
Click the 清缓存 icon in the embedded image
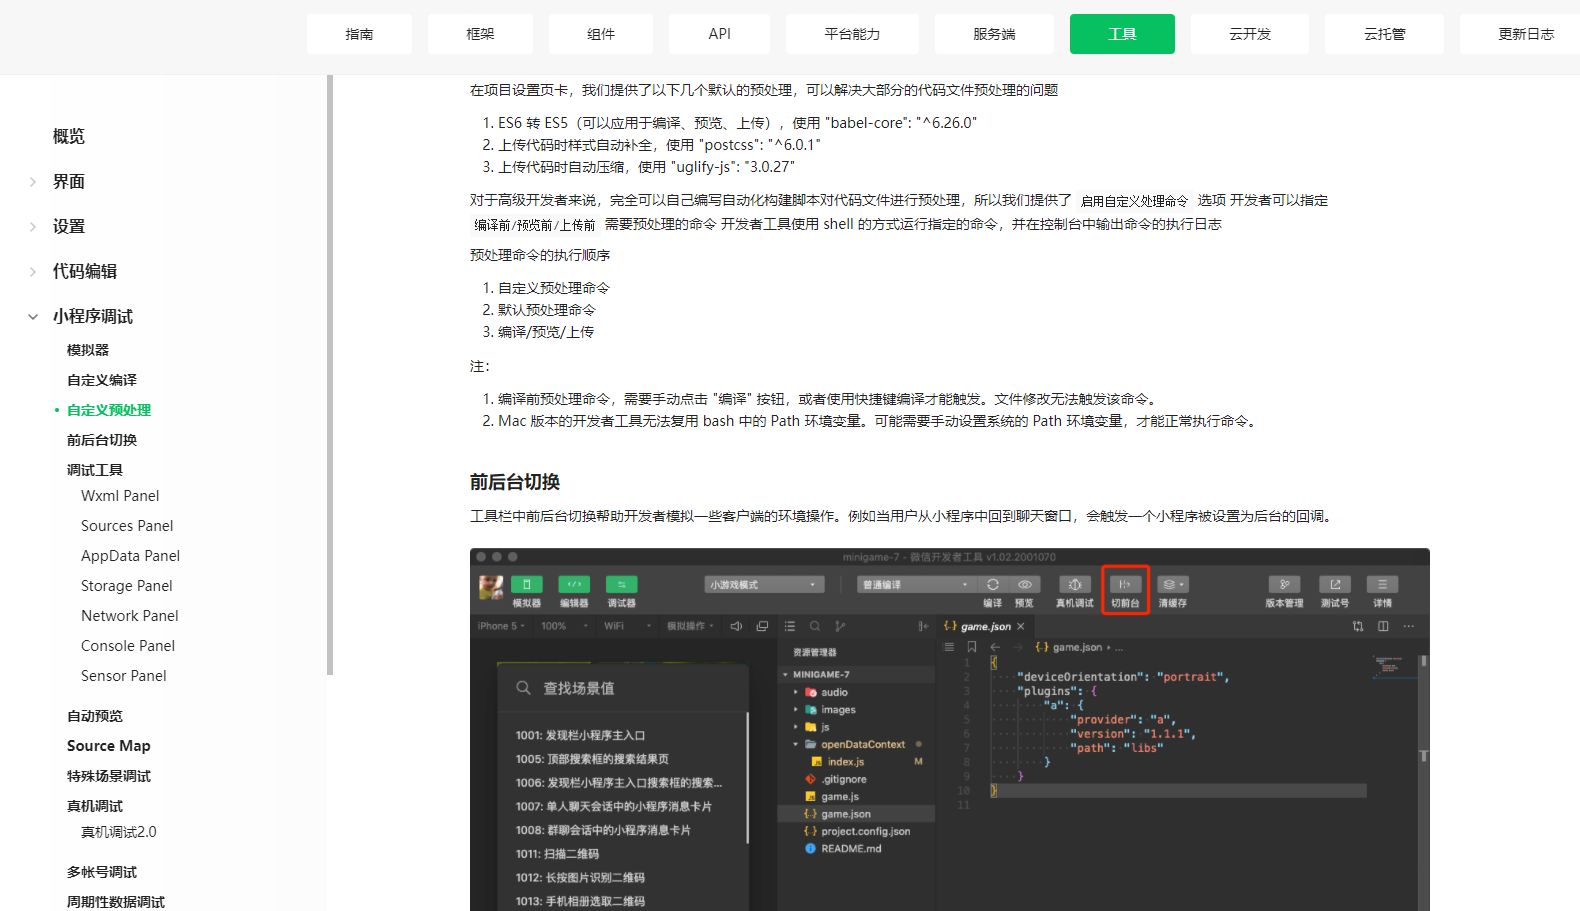coord(1173,585)
